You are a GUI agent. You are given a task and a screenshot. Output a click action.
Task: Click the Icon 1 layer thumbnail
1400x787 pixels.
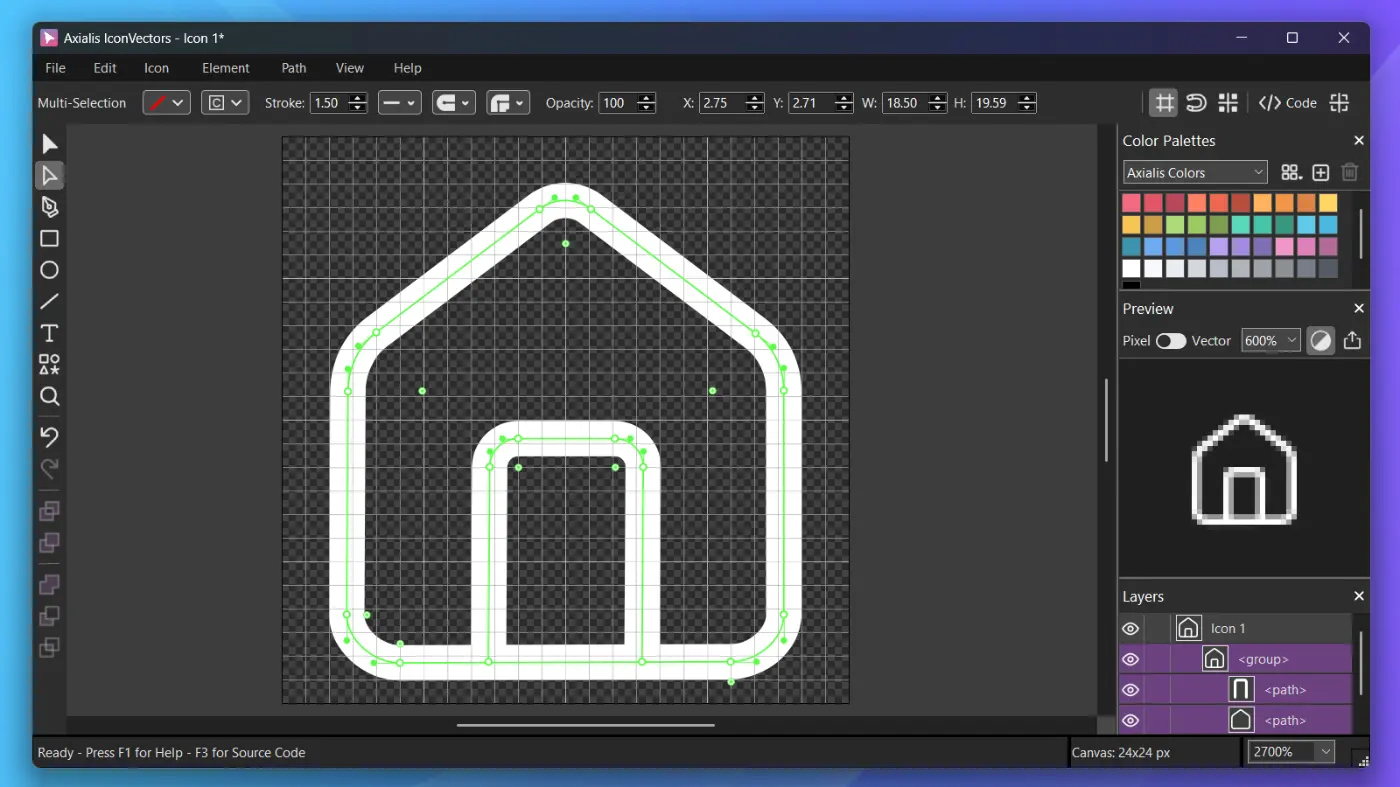tap(1188, 628)
